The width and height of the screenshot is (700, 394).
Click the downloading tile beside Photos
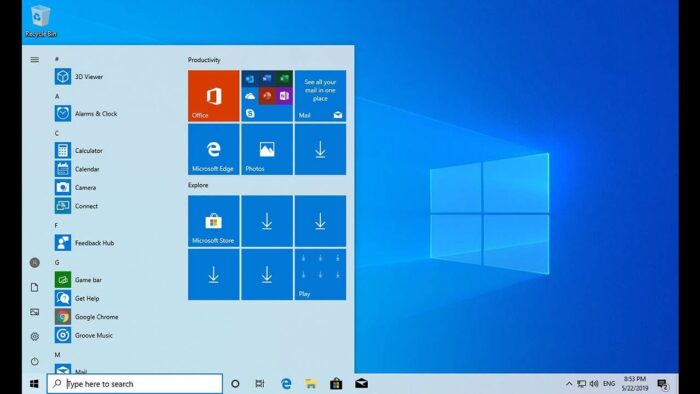point(320,149)
